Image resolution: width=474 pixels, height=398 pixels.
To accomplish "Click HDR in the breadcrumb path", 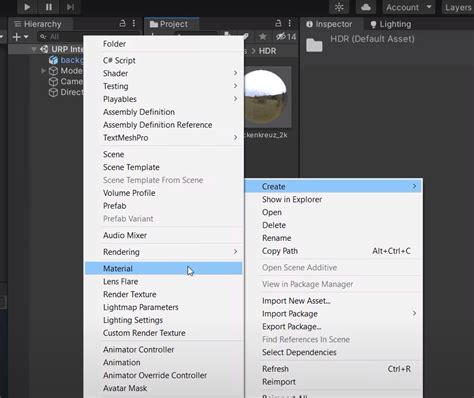I will tap(268, 51).
